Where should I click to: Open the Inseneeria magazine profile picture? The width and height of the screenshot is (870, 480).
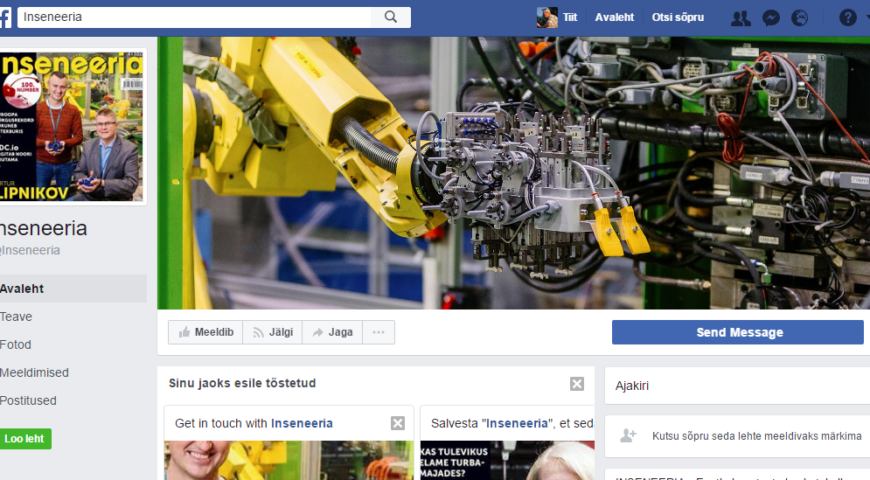click(x=72, y=127)
